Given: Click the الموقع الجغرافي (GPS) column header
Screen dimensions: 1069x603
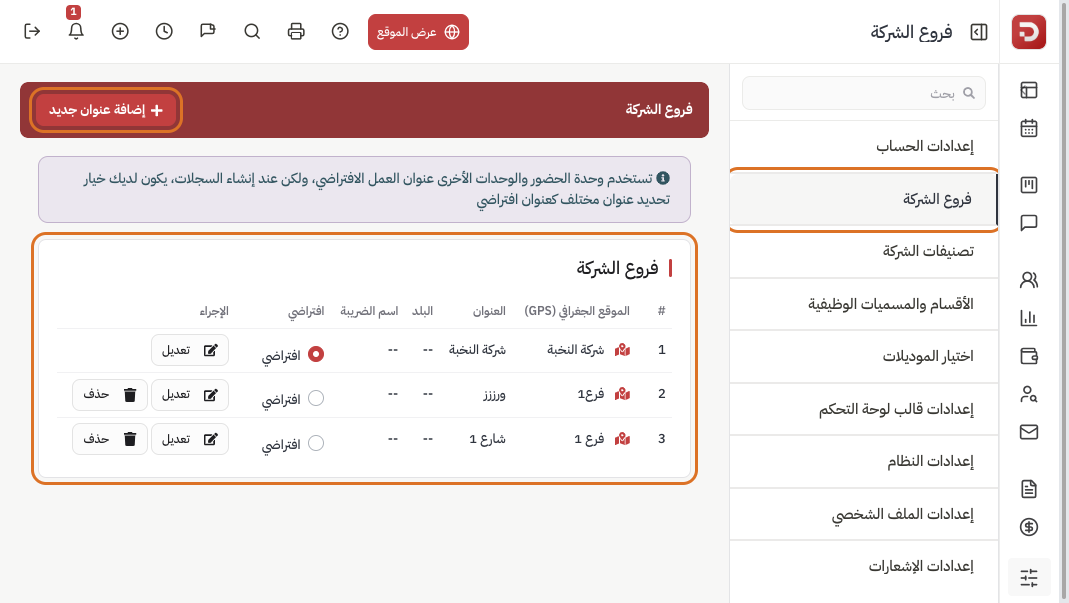Looking at the screenshot, I should coord(577,311).
